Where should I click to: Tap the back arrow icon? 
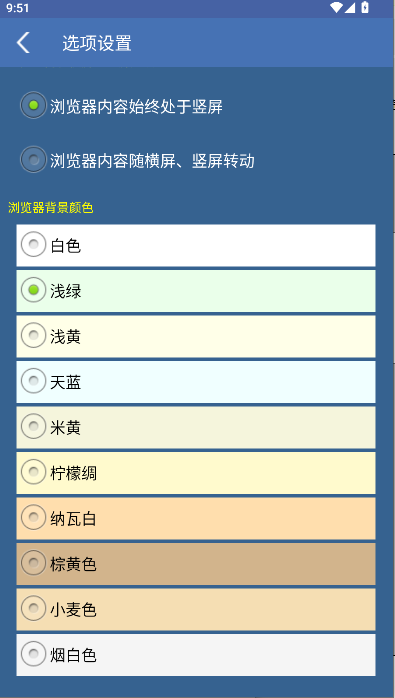[x=23, y=43]
